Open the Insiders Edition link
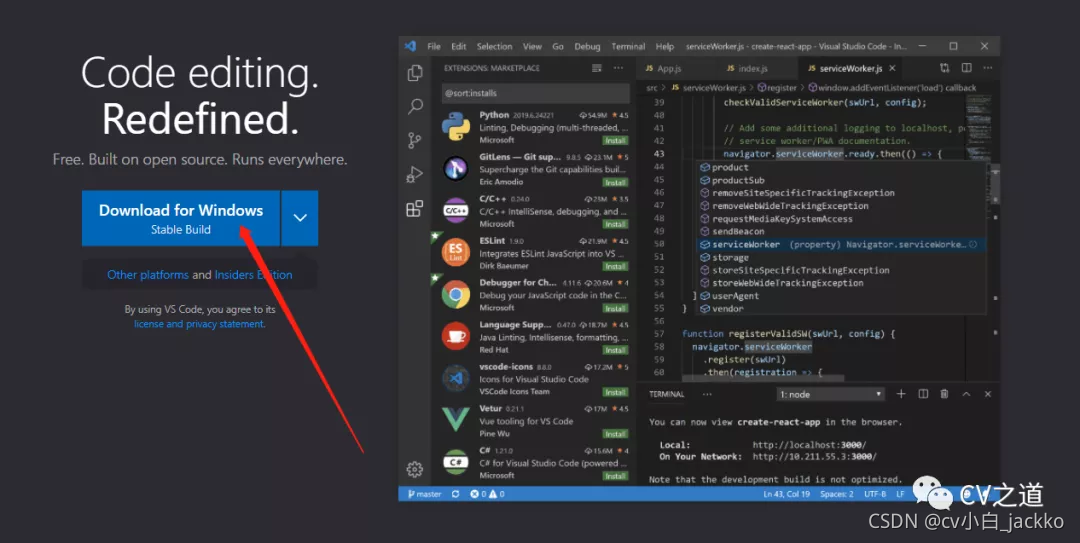 click(253, 274)
